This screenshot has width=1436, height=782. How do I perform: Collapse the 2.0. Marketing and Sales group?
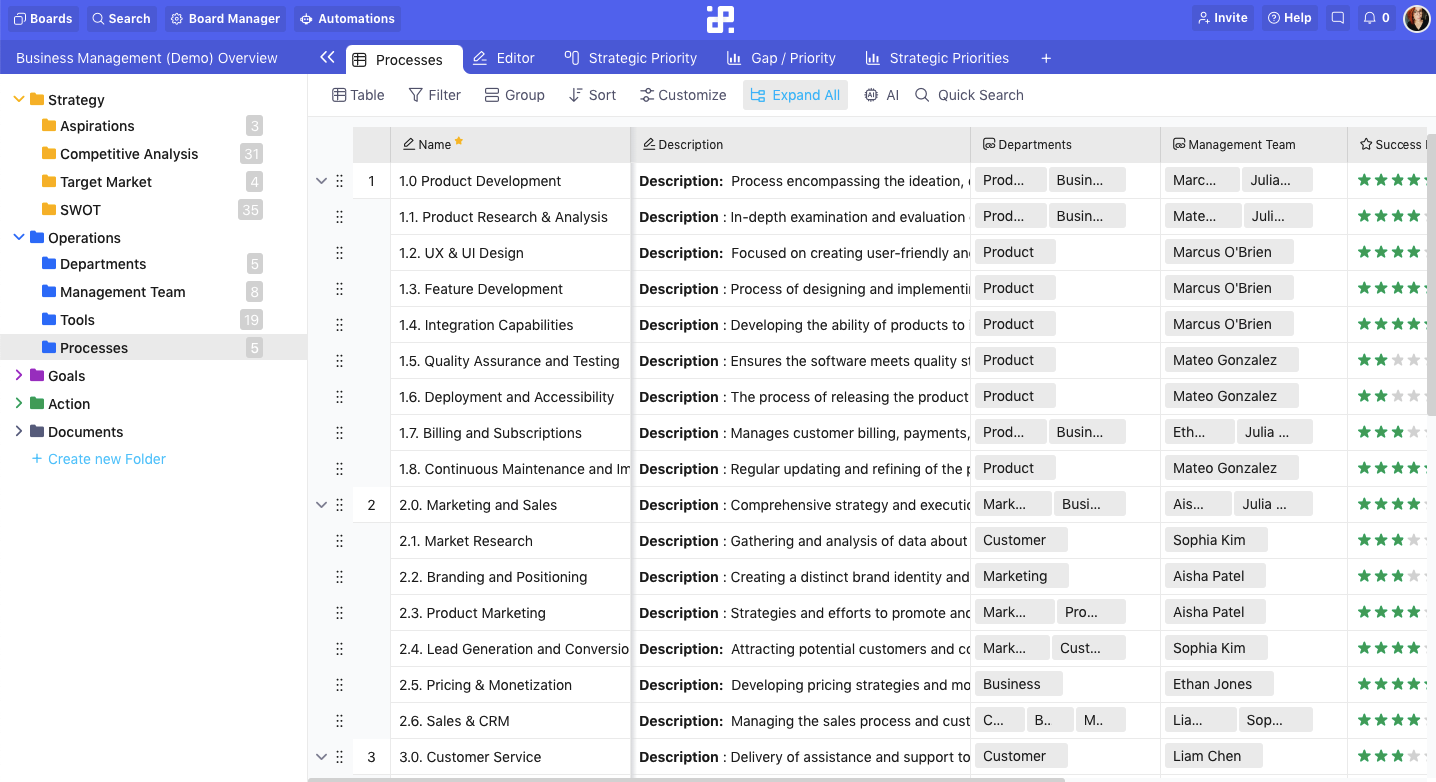click(x=321, y=505)
